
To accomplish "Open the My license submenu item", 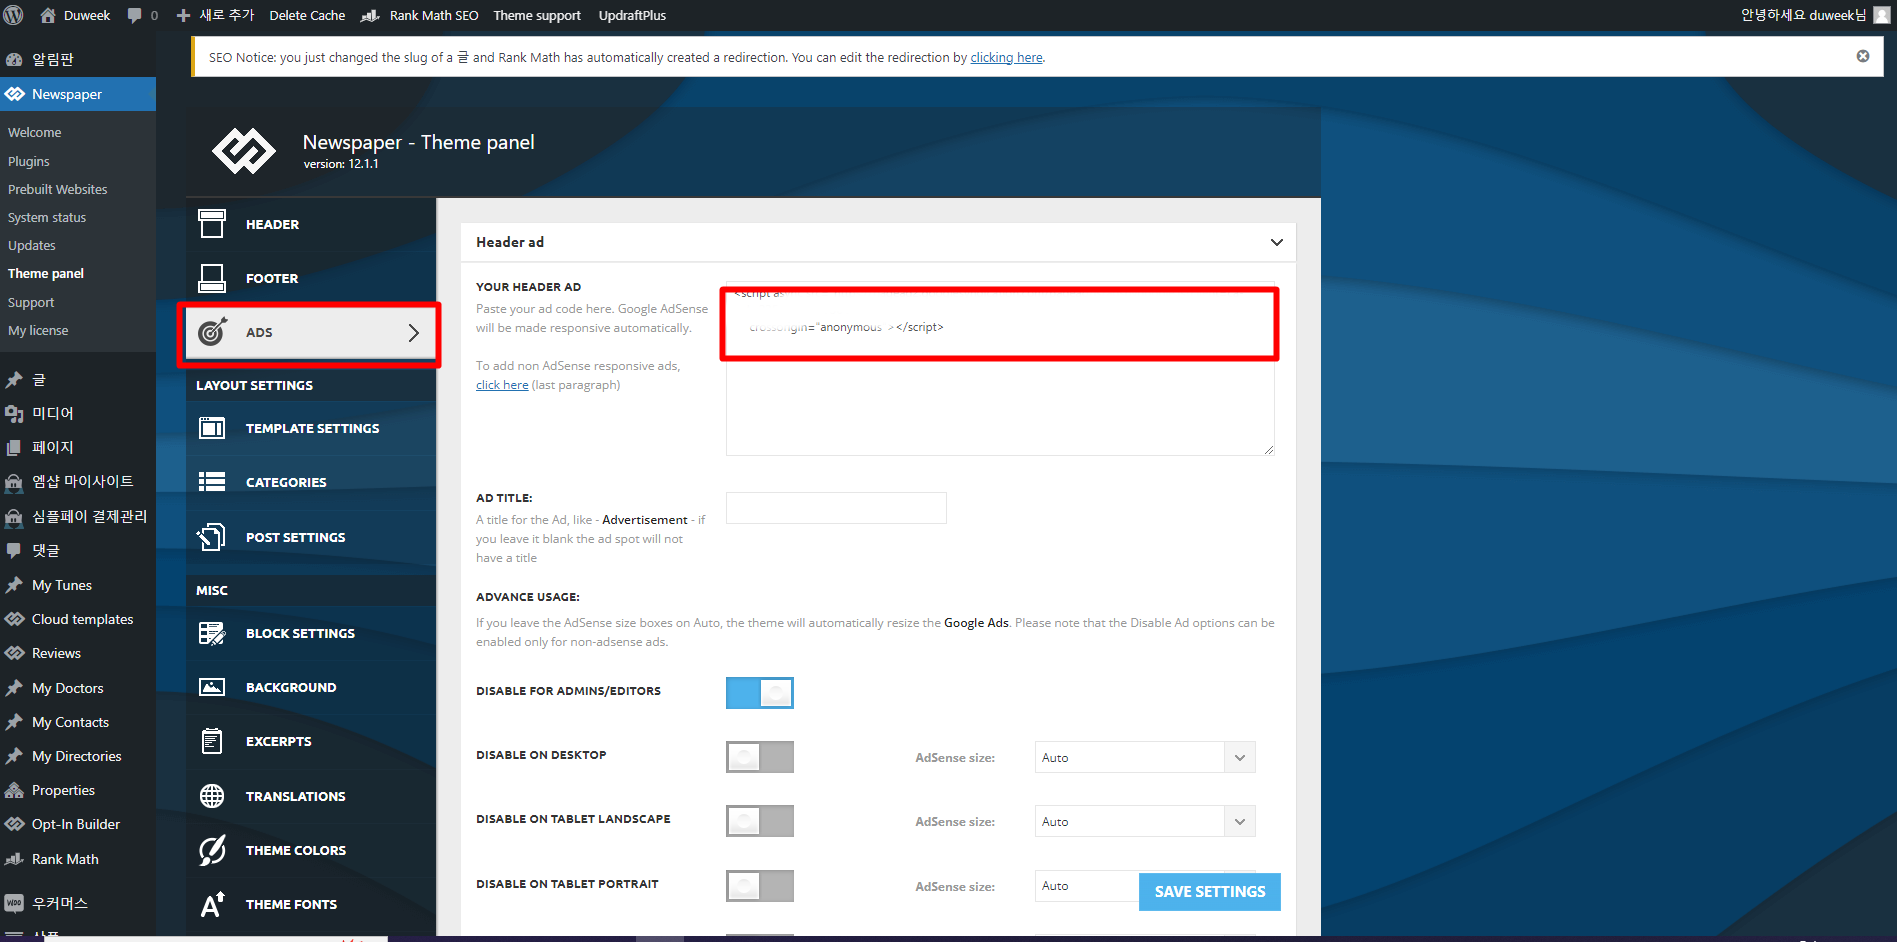I will click(x=38, y=330).
